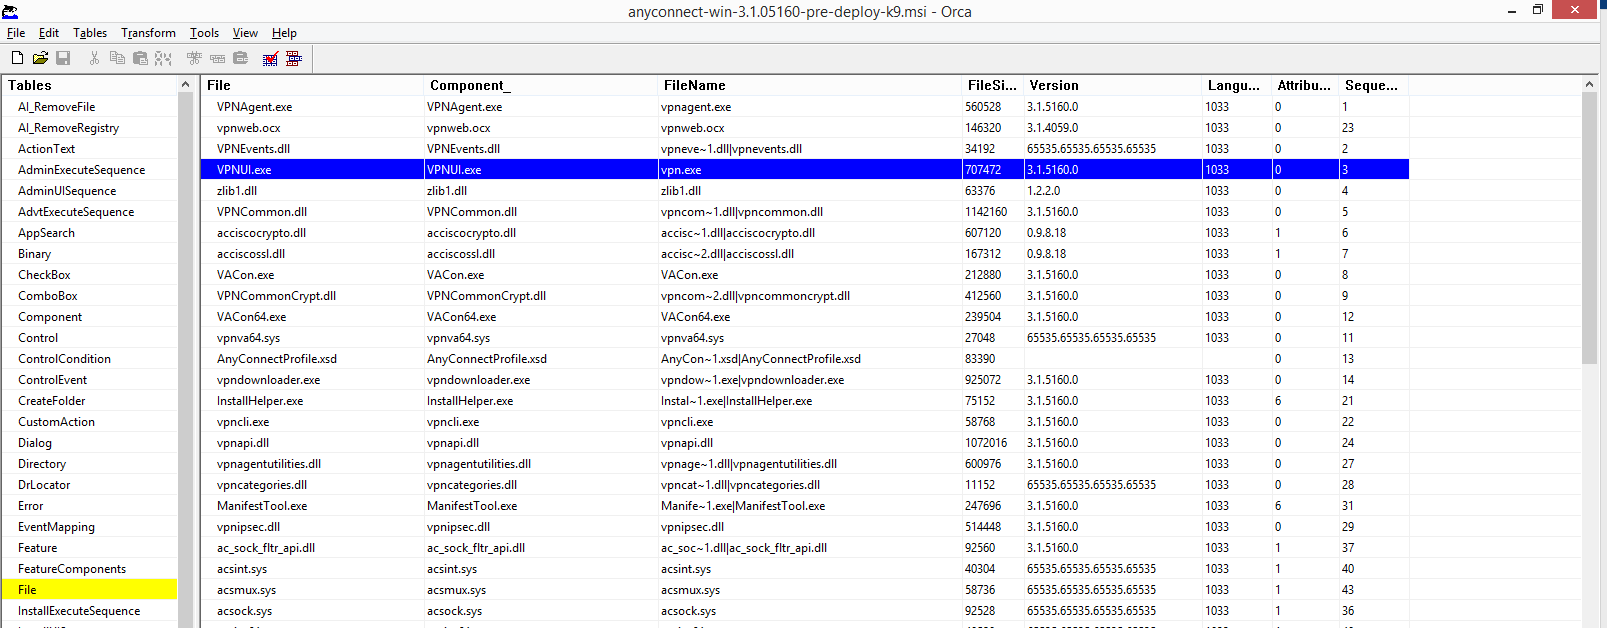Image resolution: width=1607 pixels, height=628 pixels.
Task: Select the Directory table
Action: coord(42,464)
